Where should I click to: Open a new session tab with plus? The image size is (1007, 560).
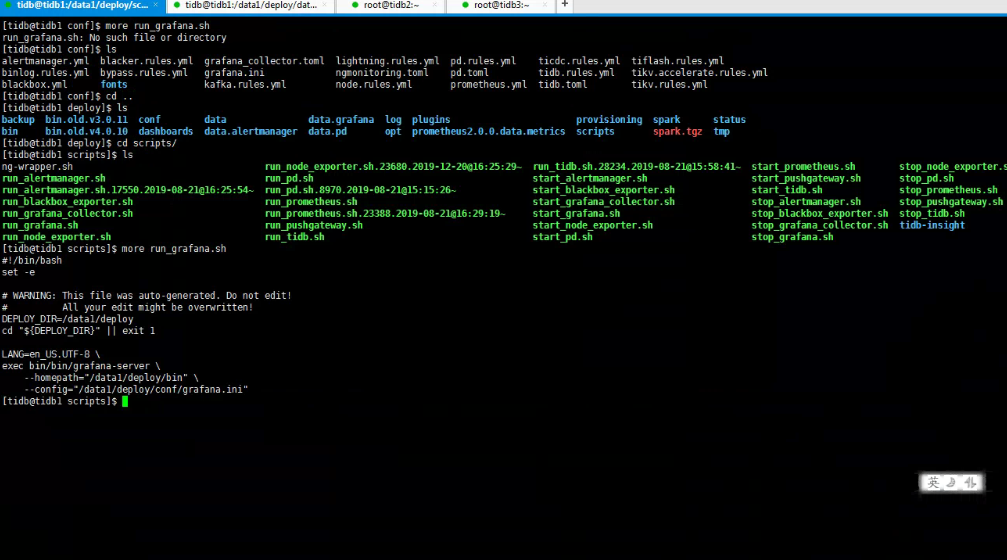coord(565,4)
